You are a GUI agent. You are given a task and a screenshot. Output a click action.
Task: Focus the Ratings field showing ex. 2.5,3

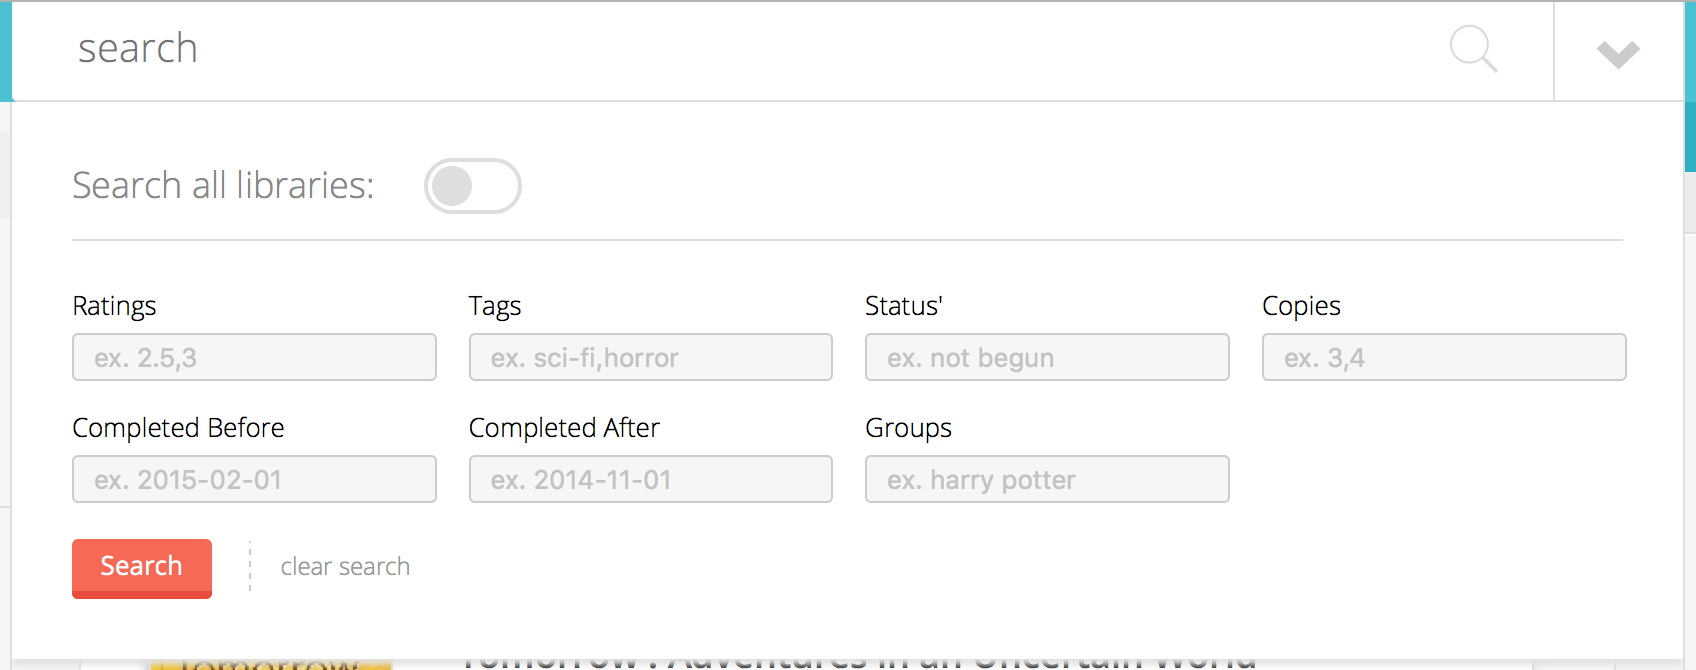click(x=254, y=357)
